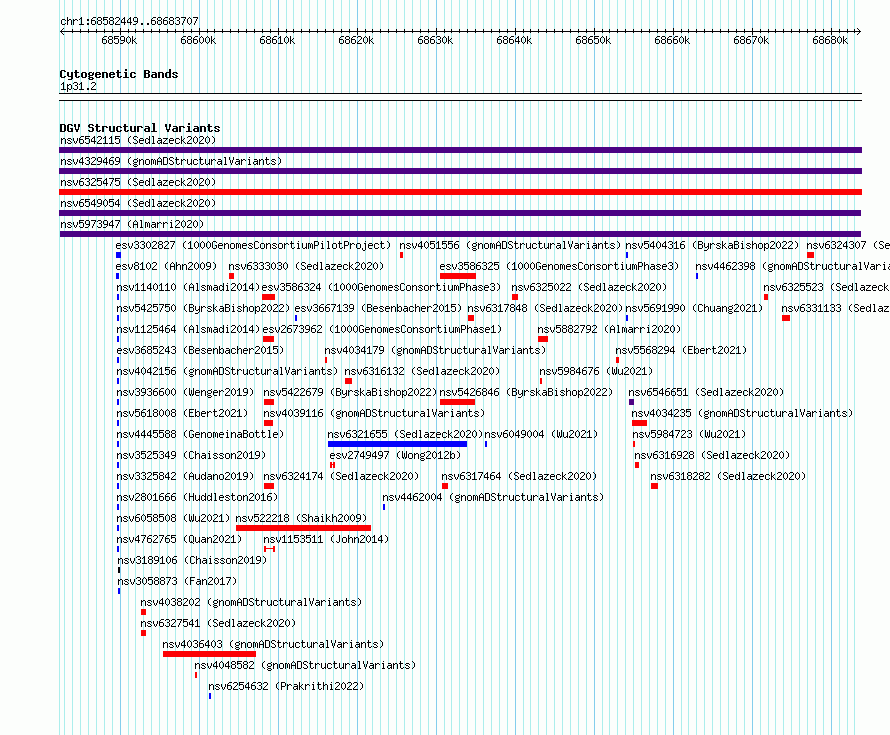Image resolution: width=890 pixels, height=735 pixels.
Task: Click the nsv6542115 (Sedlazeck2020) variant label
Action: (138, 140)
